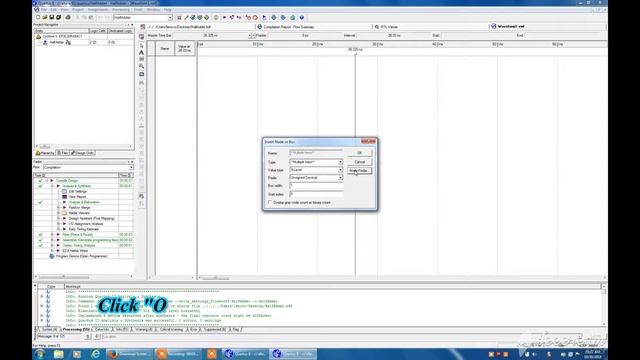Open the file explorer taskbar icon
The width and height of the screenshot is (640, 360).
[x=59, y=354]
